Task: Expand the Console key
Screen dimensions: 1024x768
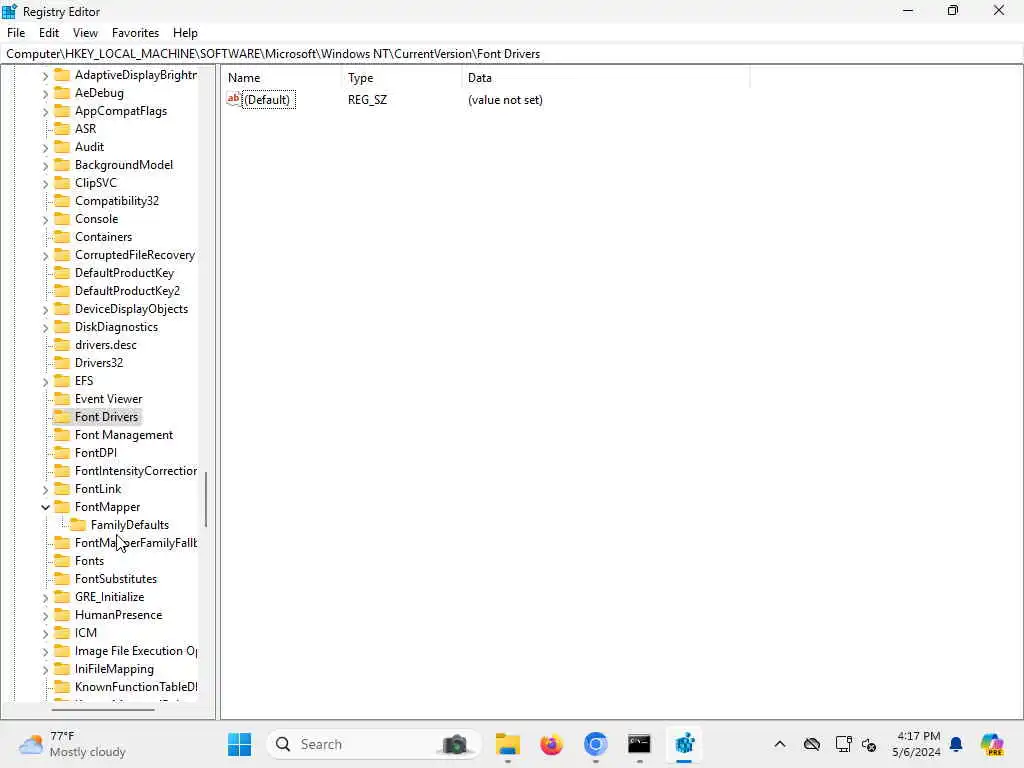Action: coord(45,219)
